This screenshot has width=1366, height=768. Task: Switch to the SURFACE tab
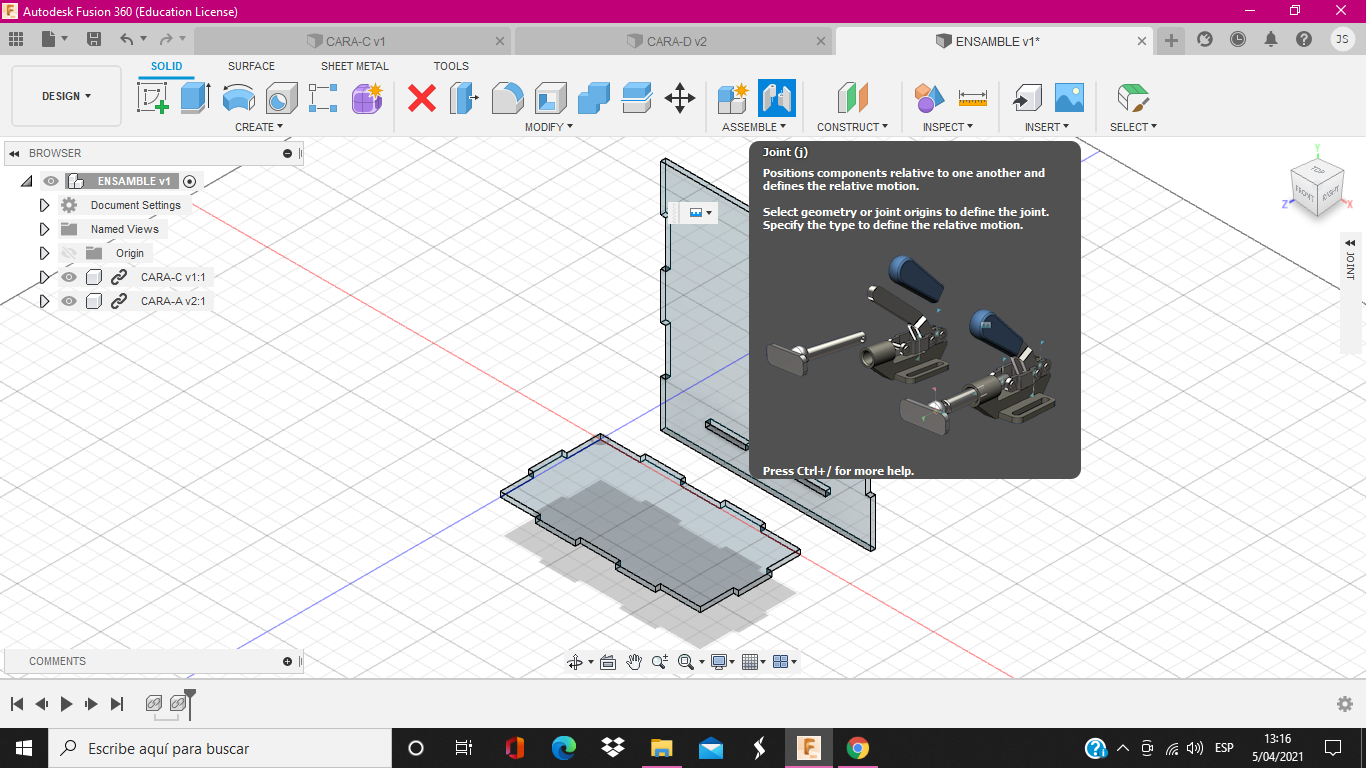pos(251,66)
